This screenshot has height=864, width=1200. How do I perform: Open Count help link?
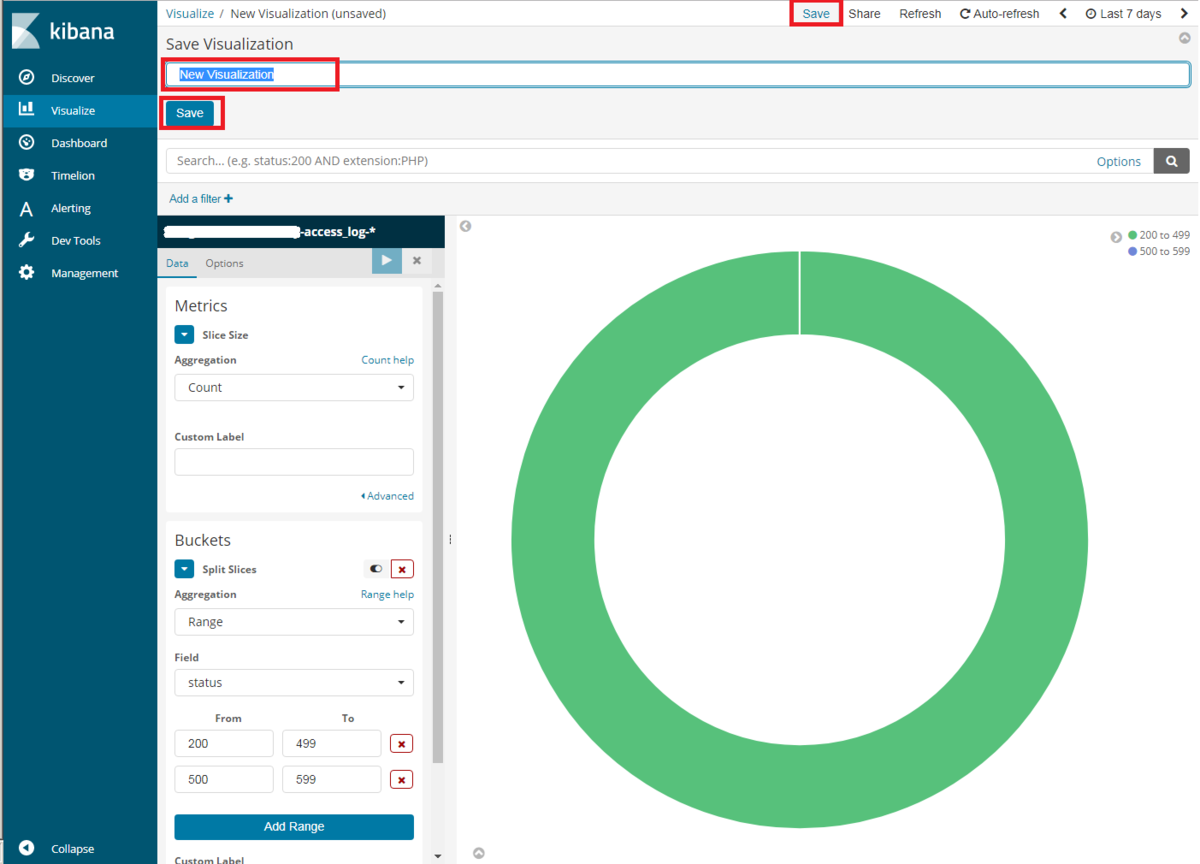(x=387, y=360)
